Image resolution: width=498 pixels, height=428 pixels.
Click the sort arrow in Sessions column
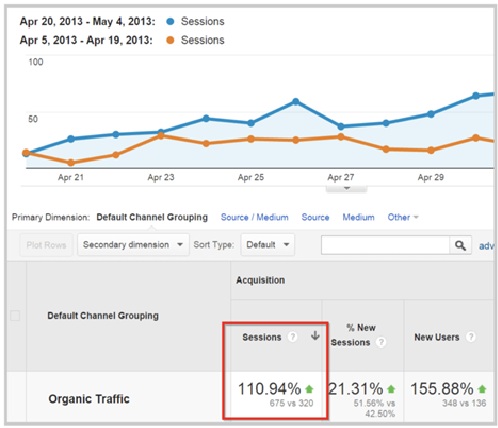coord(315,336)
